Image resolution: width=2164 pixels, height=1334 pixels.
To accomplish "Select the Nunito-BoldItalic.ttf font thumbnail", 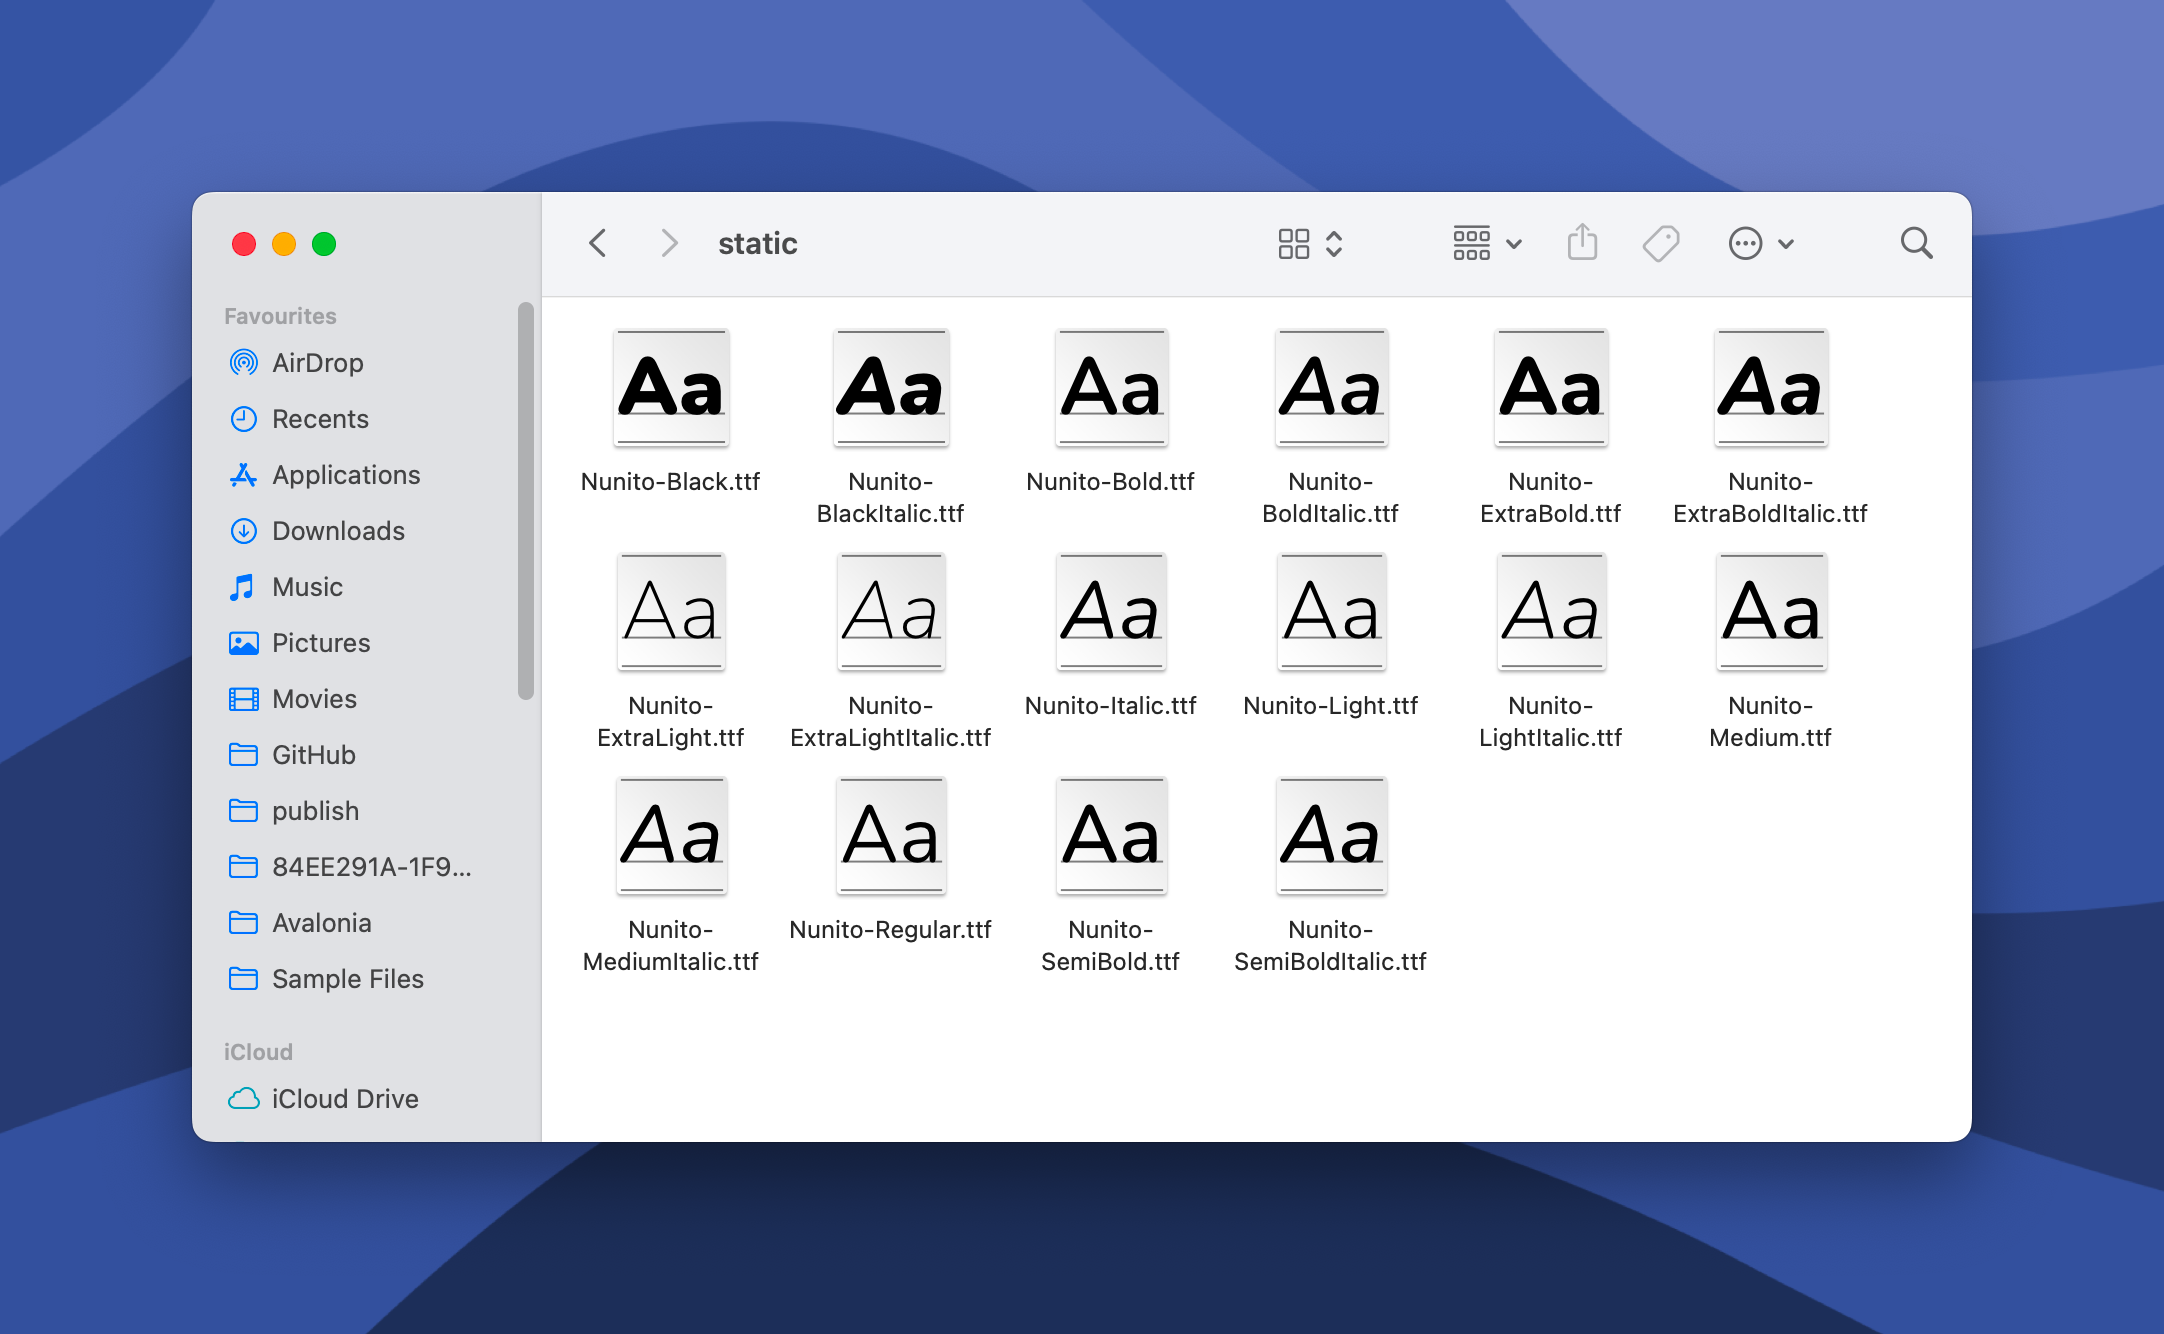I will (1331, 387).
